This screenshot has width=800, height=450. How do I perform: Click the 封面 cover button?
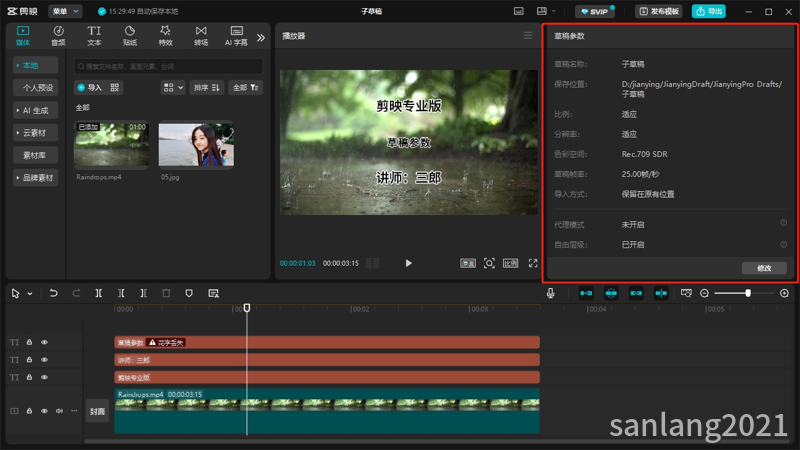click(97, 411)
